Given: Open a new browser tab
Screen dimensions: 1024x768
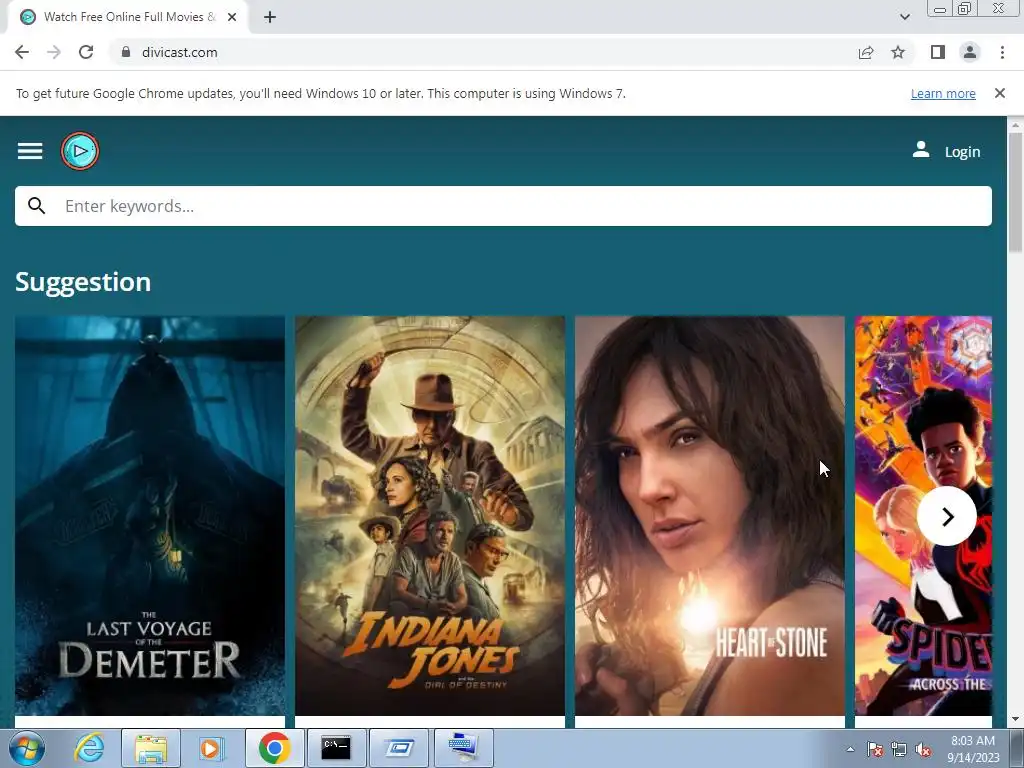Looking at the screenshot, I should pyautogui.click(x=270, y=17).
